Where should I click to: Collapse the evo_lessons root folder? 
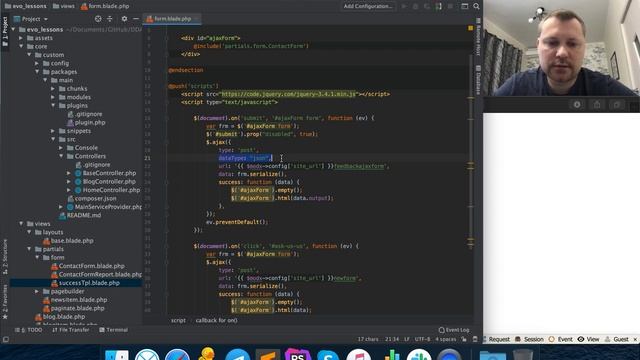point(13,29)
